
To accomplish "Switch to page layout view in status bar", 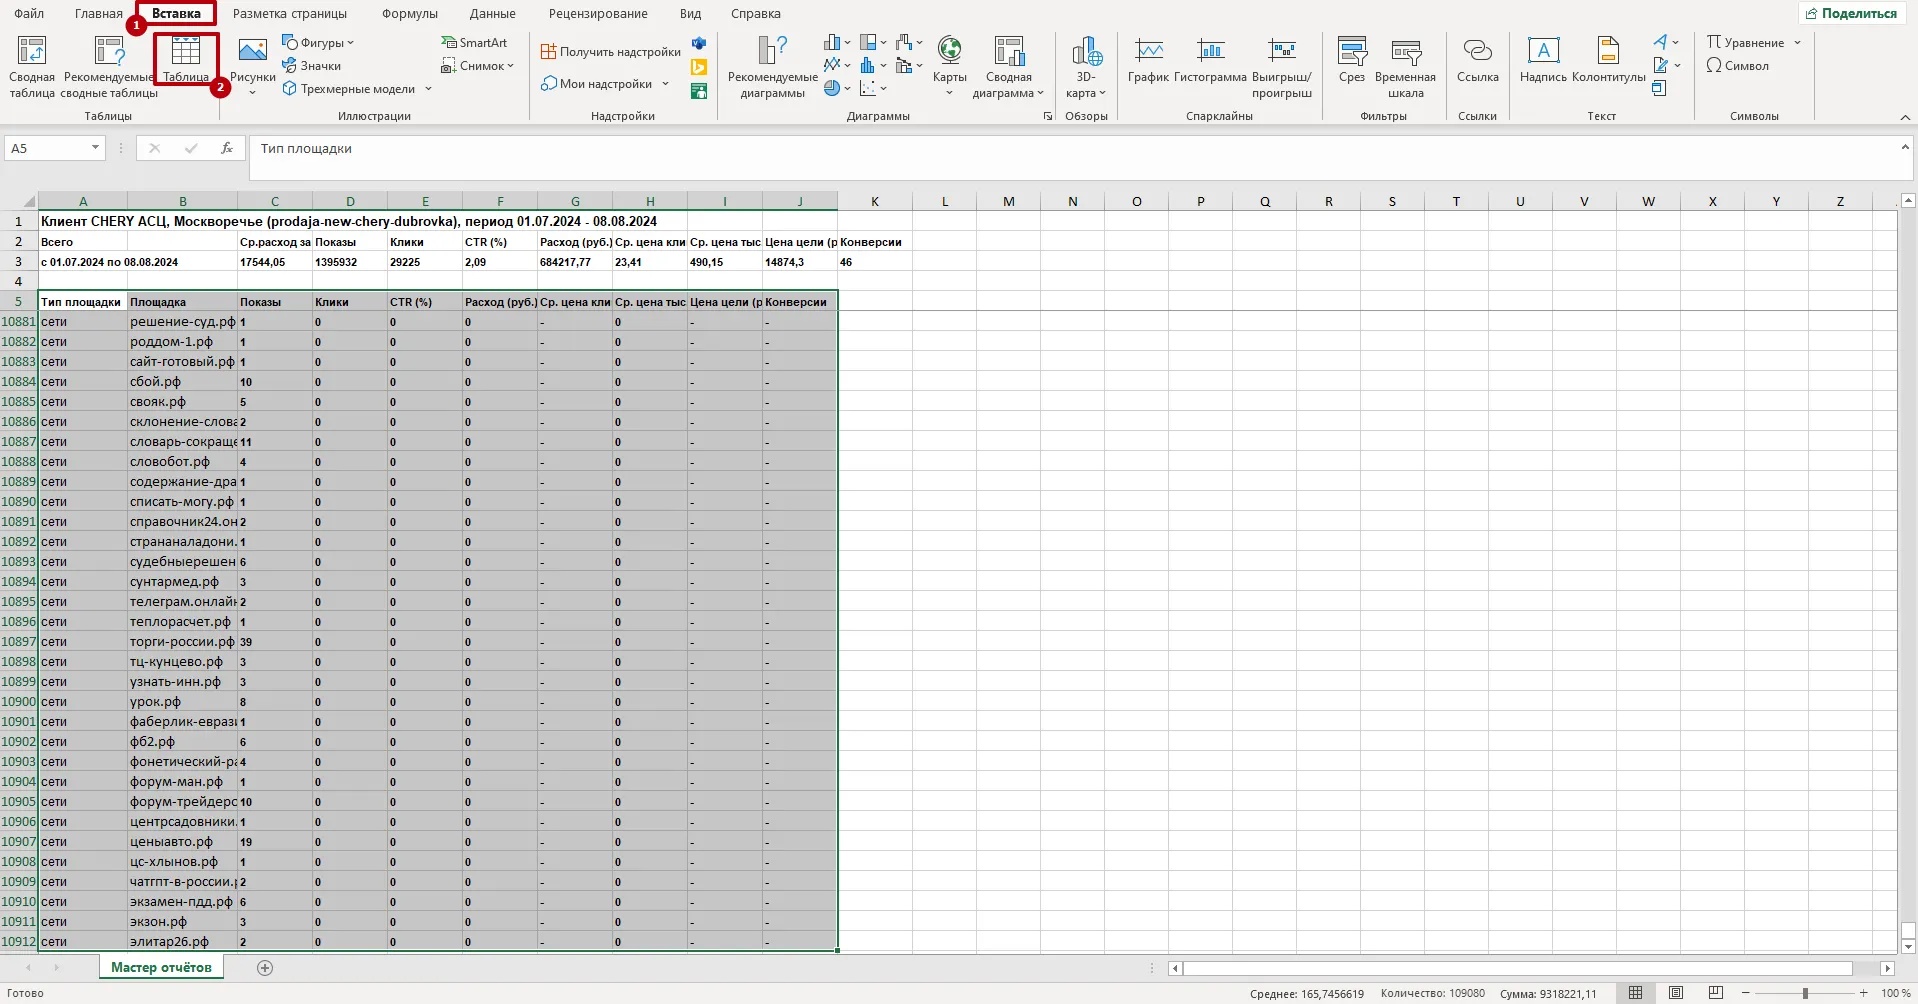I will 1676,993.
